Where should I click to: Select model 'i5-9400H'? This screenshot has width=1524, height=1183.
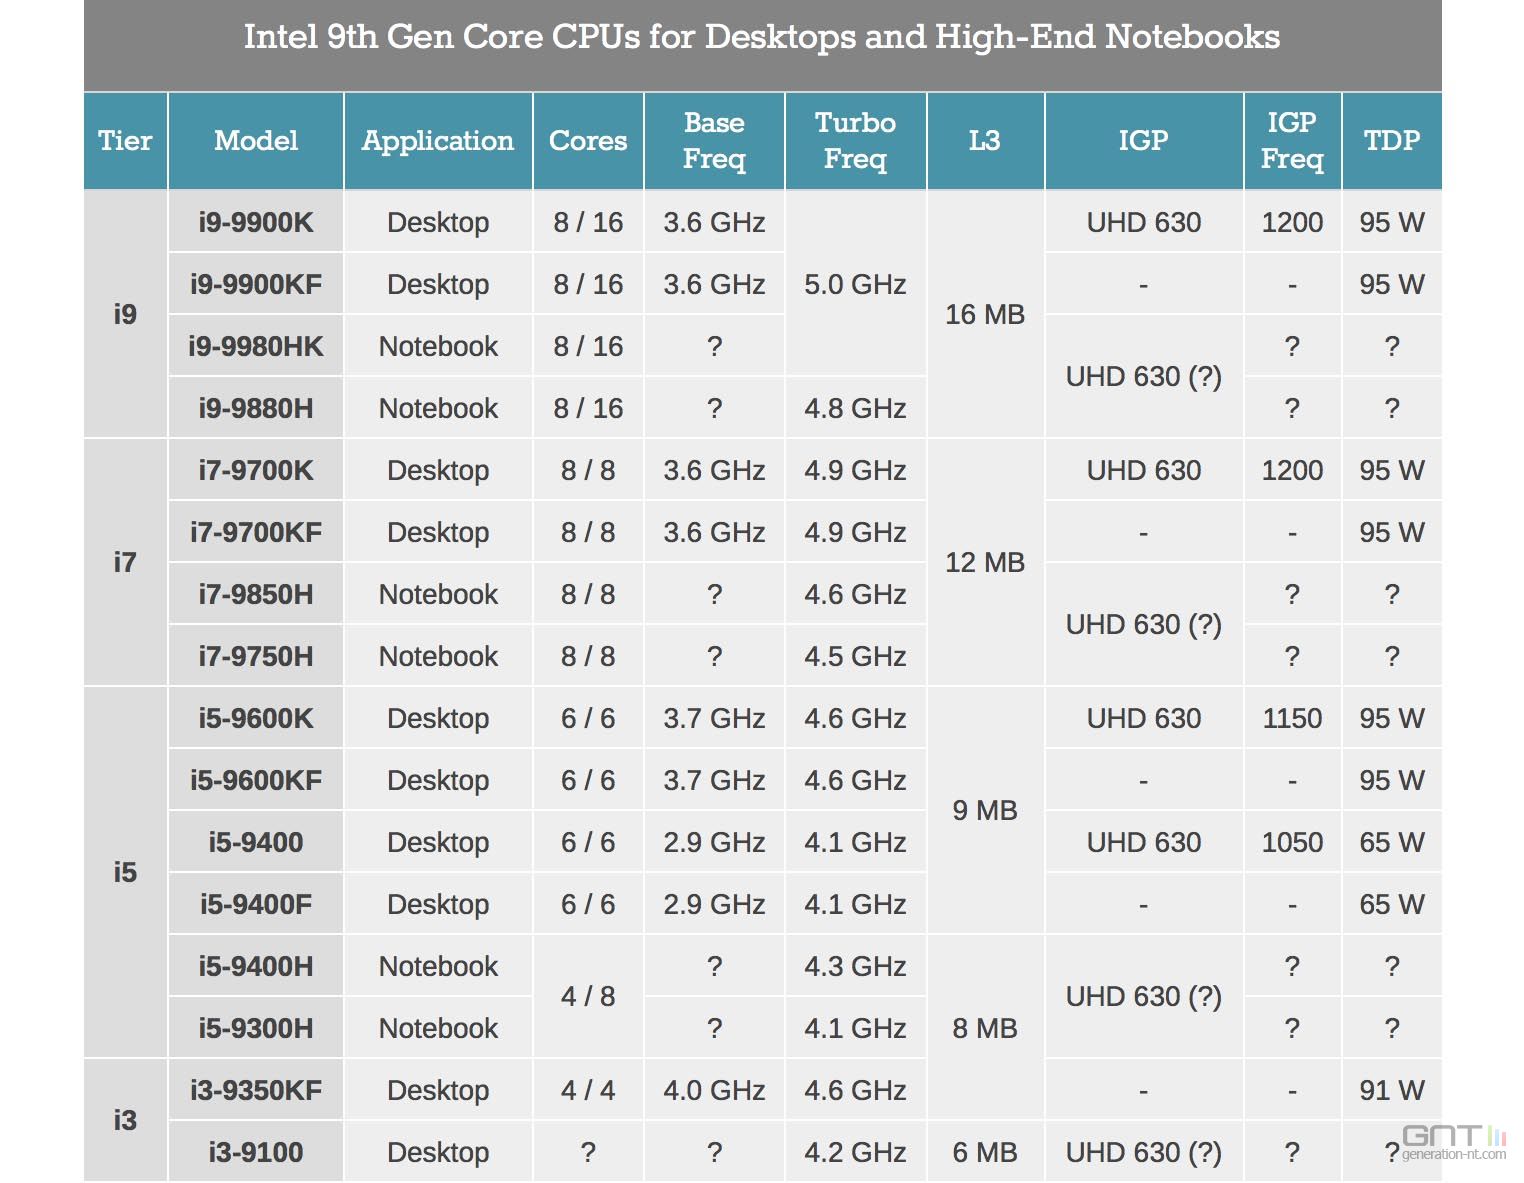(x=256, y=966)
